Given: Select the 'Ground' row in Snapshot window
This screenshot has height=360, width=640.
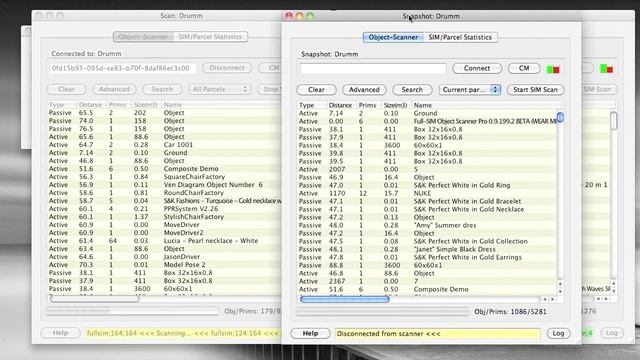Looking at the screenshot, I should pos(427,113).
